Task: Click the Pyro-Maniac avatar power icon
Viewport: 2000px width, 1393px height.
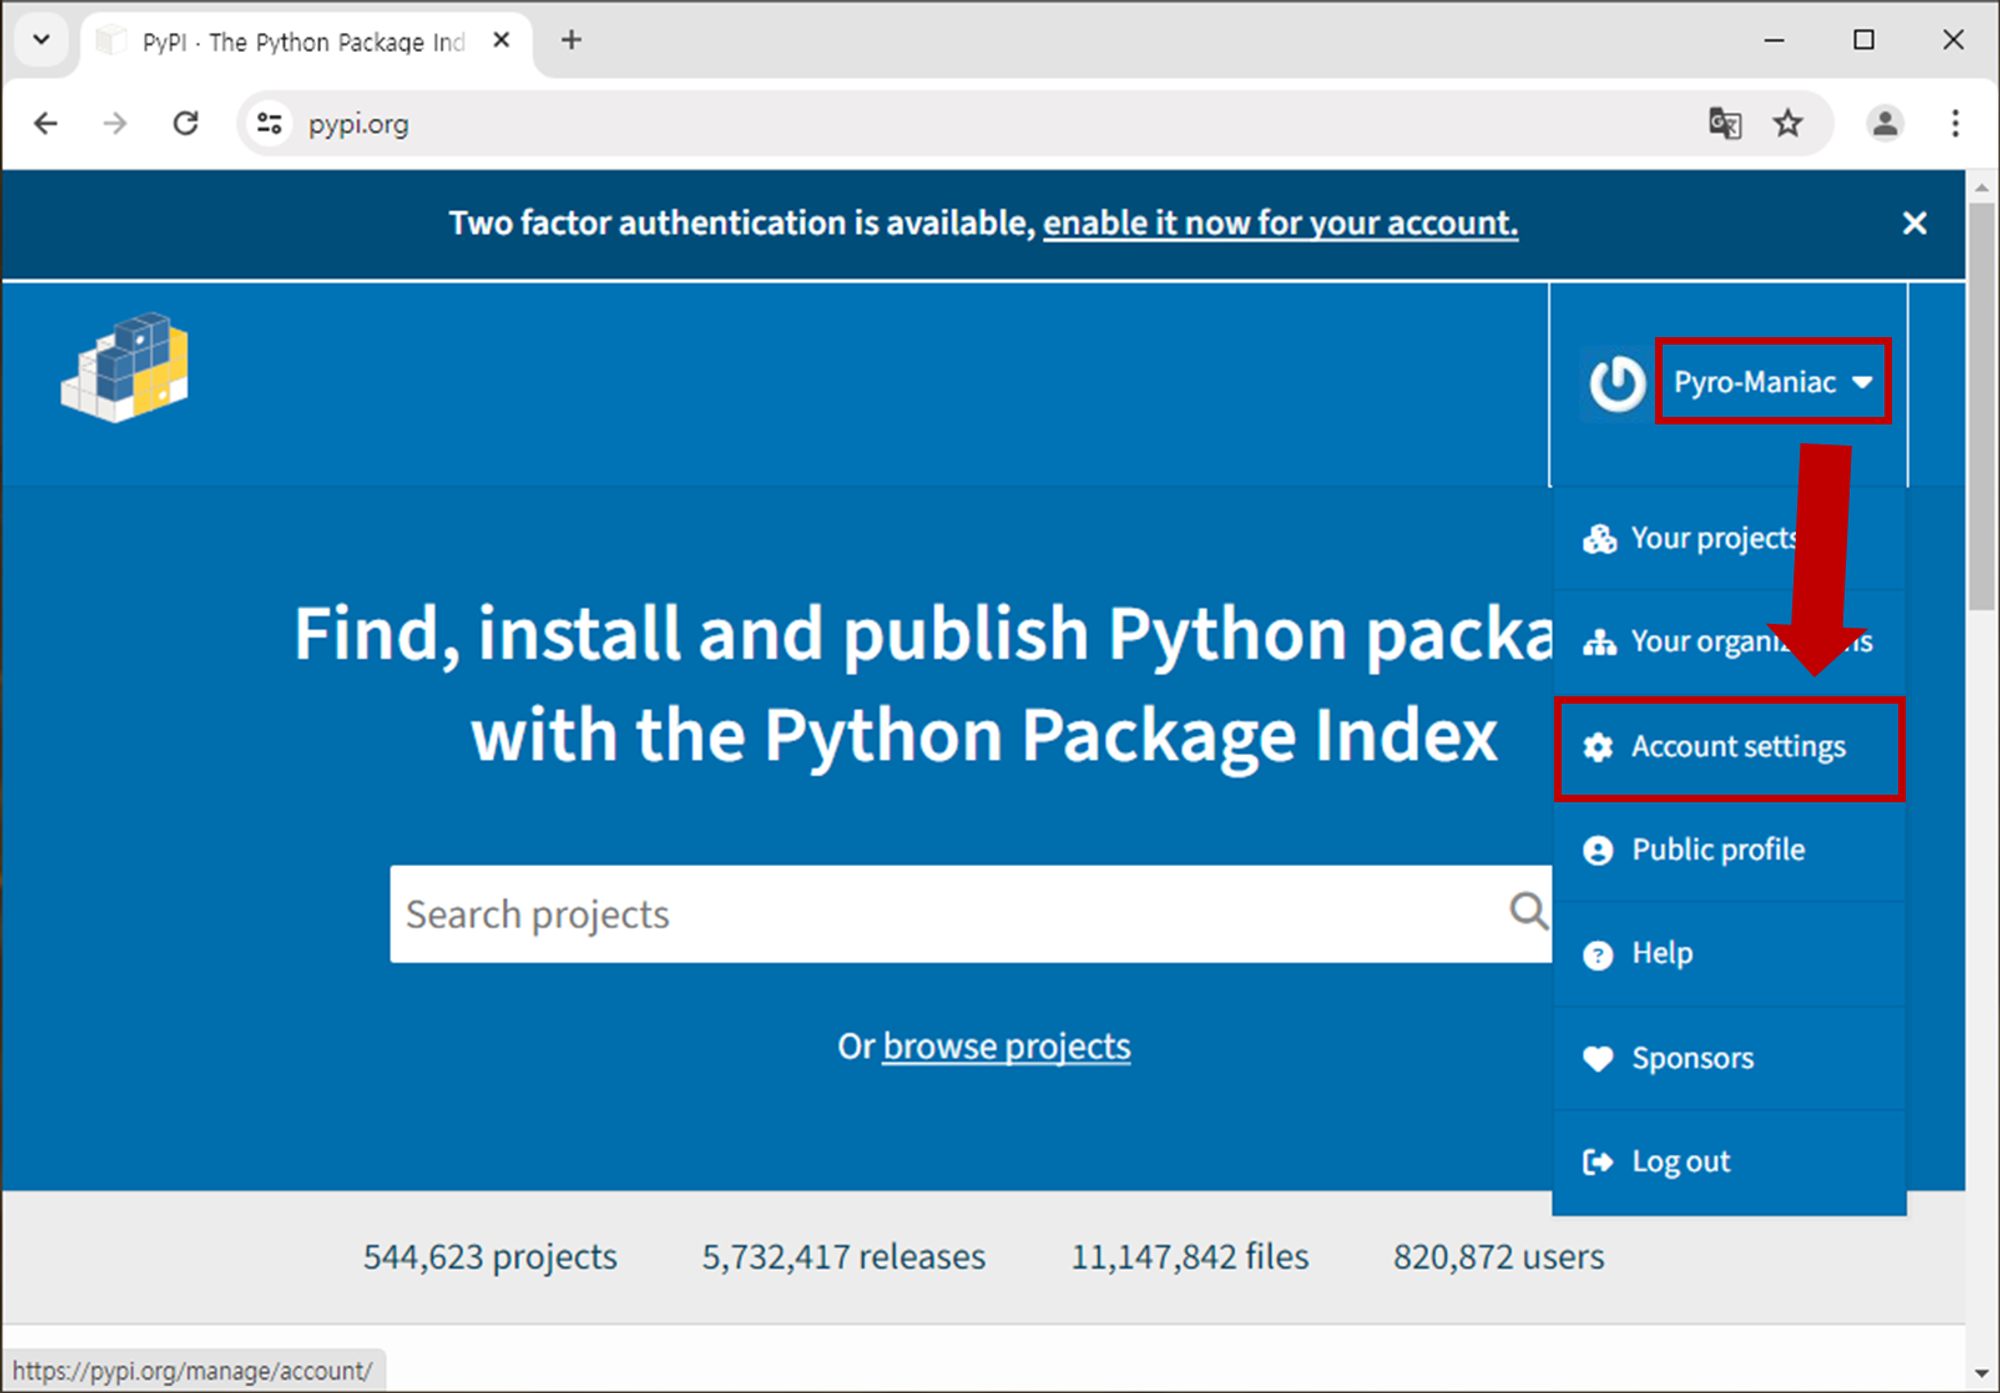Action: tap(1617, 383)
